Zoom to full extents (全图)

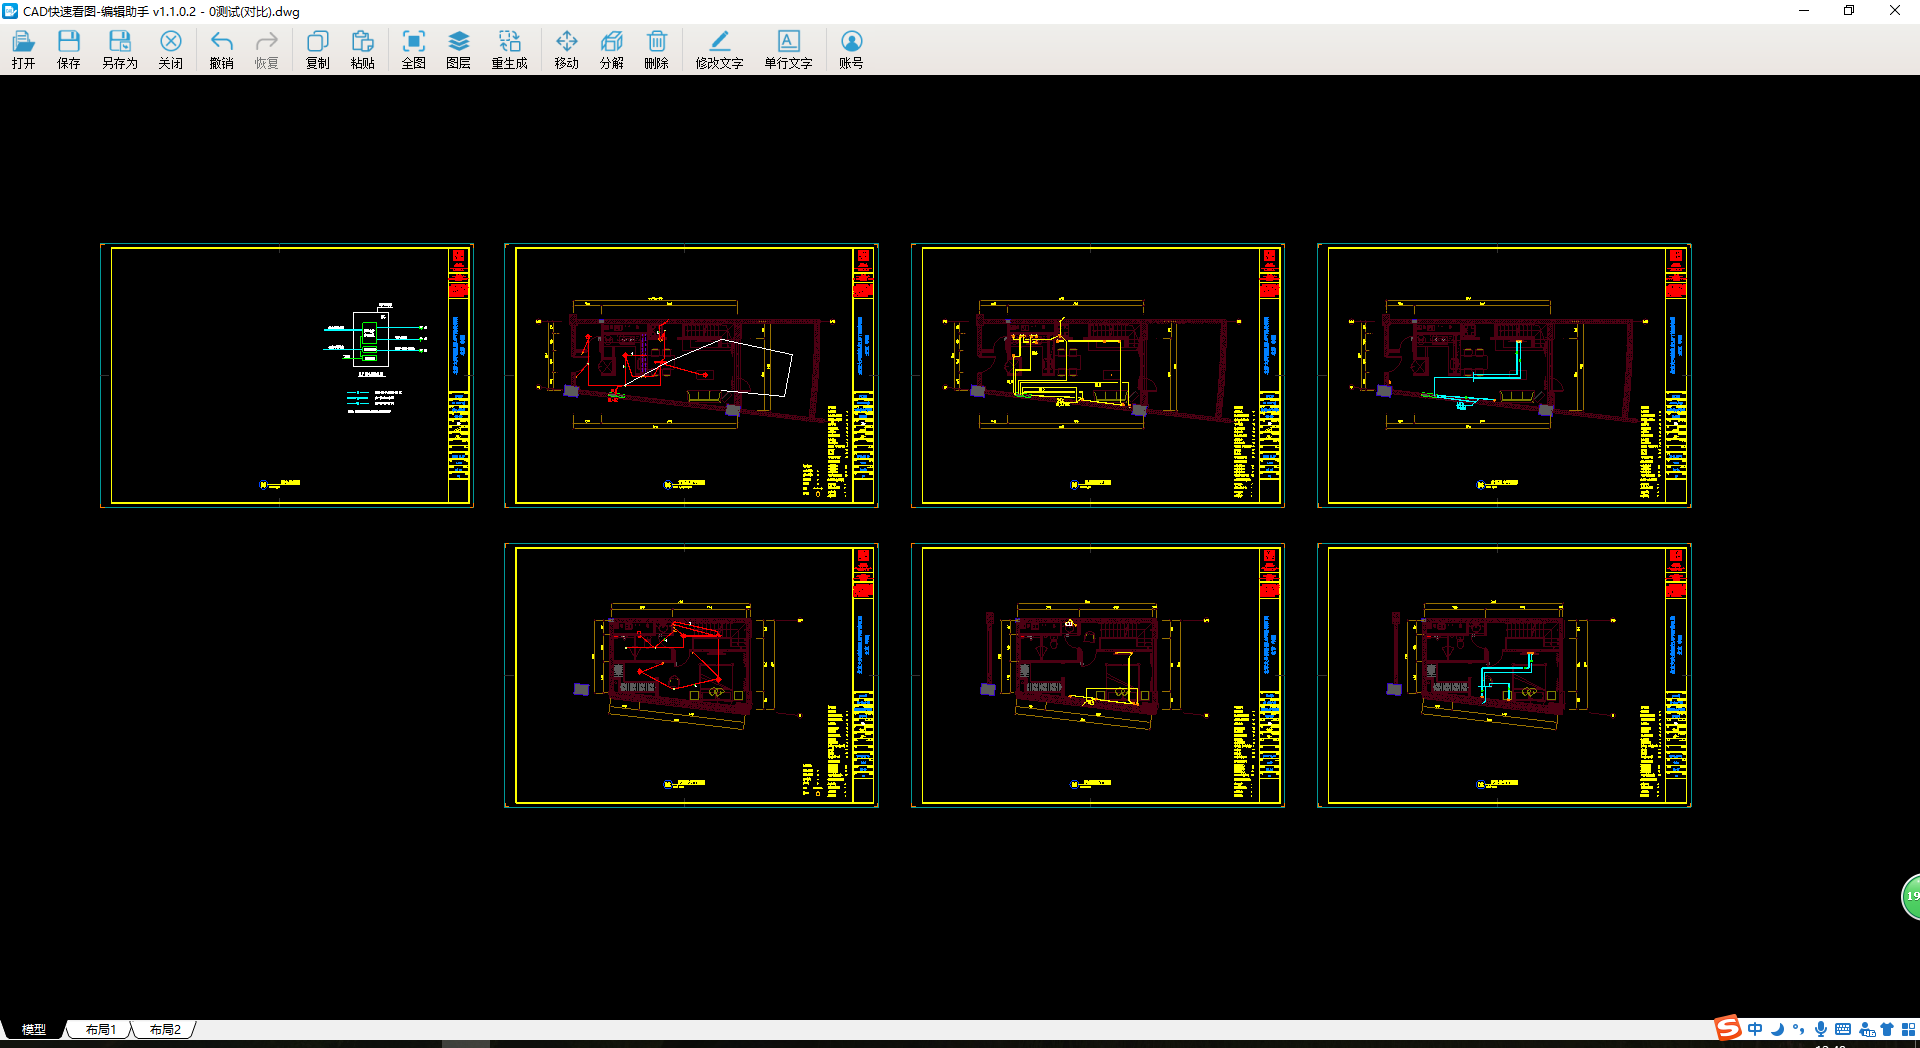(x=413, y=48)
